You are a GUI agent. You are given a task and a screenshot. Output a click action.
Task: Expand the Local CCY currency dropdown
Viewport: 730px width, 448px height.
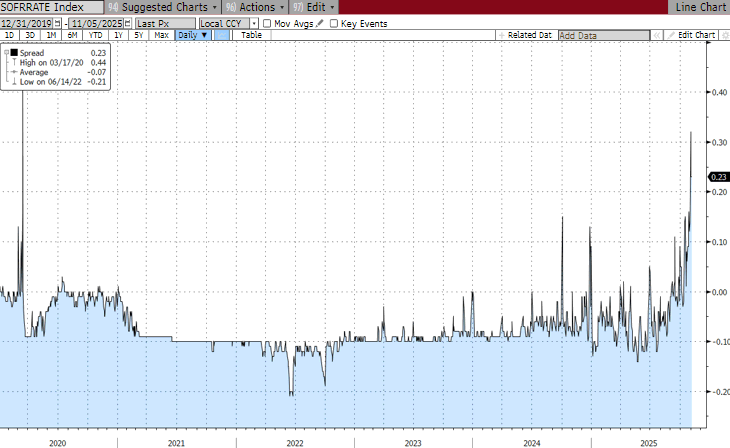point(253,22)
